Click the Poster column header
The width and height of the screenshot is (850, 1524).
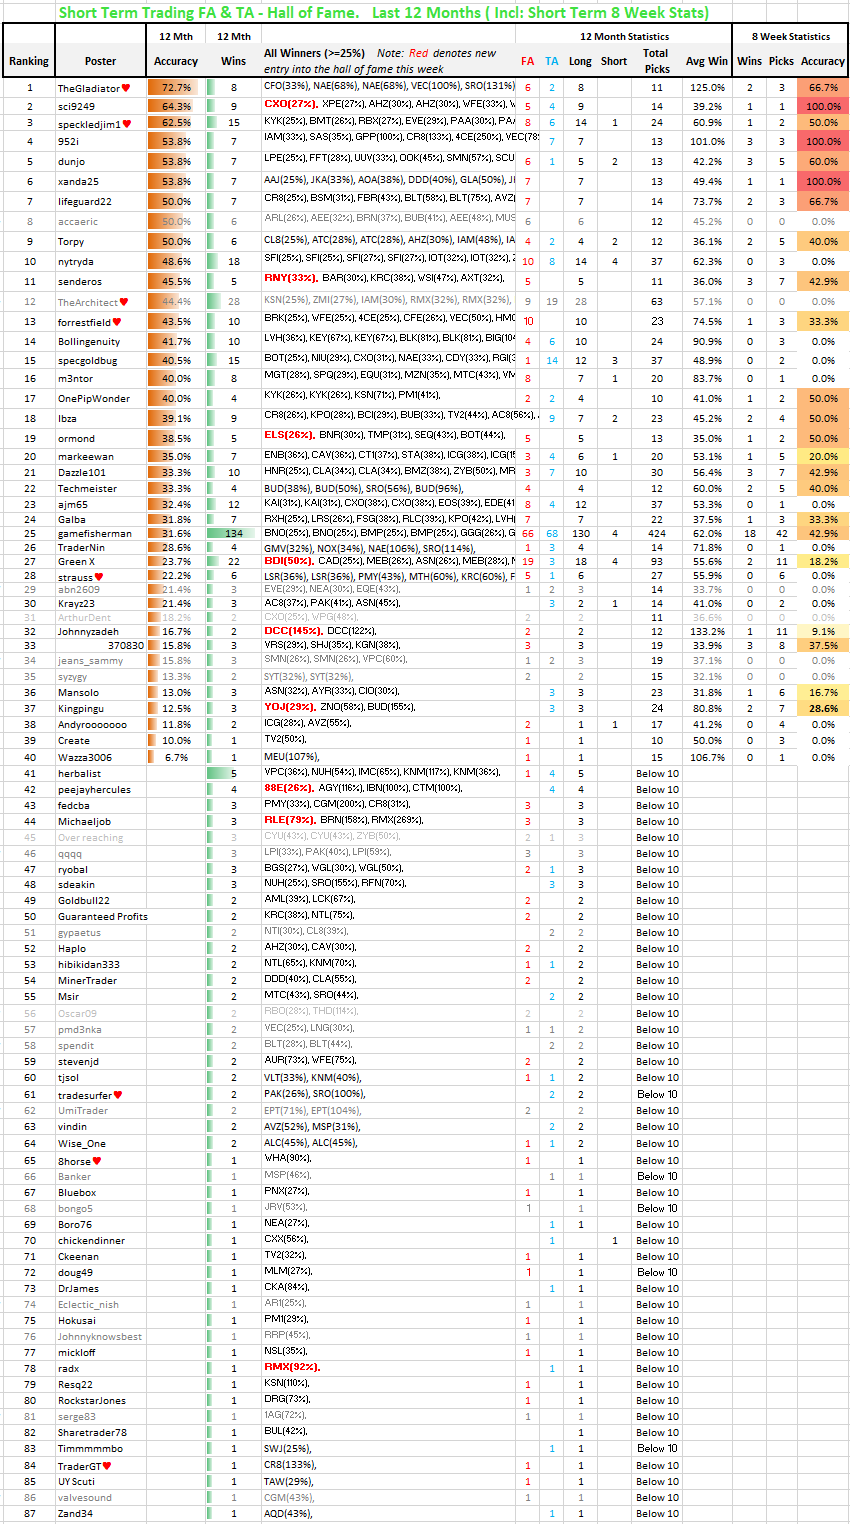click(x=101, y=61)
